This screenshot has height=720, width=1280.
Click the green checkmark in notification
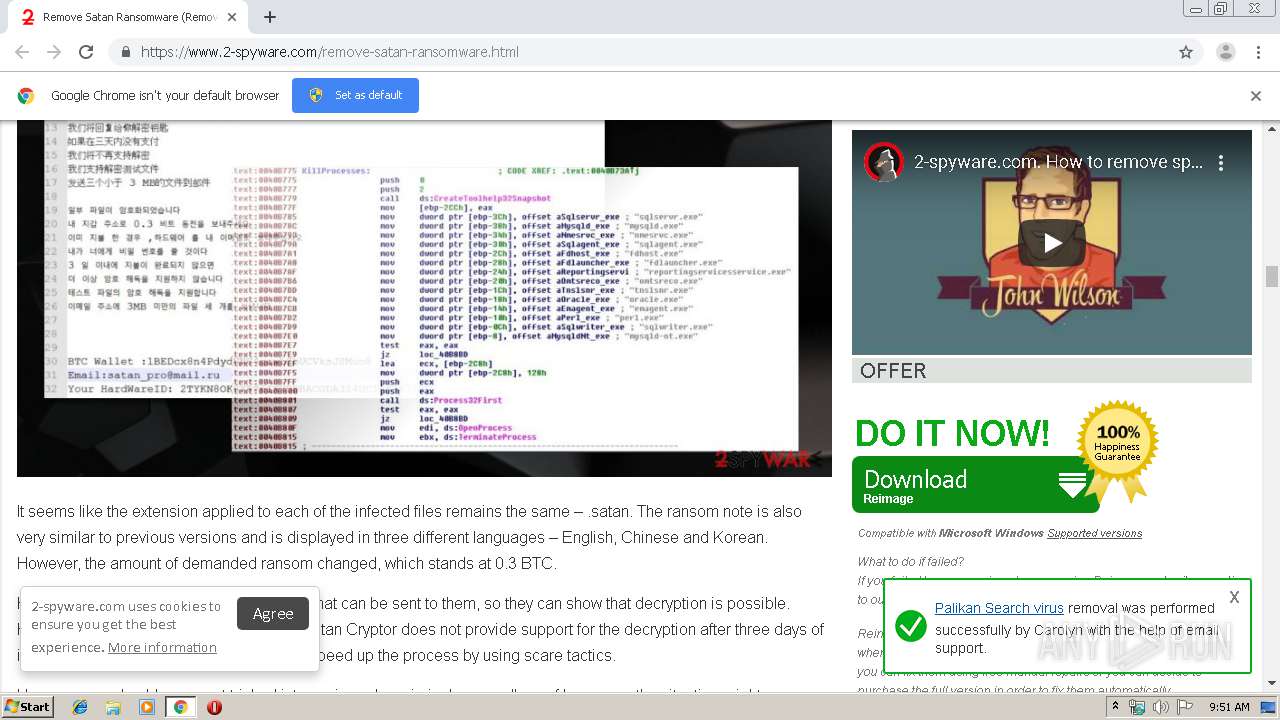pos(910,627)
